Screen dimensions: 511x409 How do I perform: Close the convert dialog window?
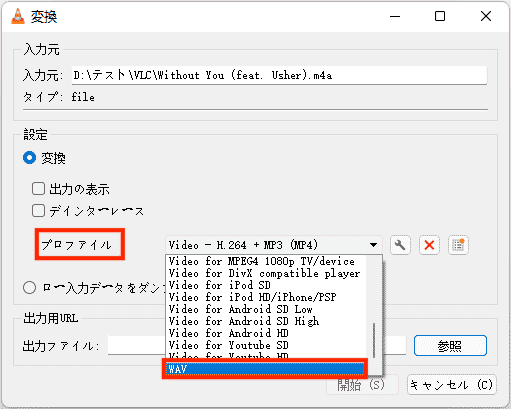[486, 16]
